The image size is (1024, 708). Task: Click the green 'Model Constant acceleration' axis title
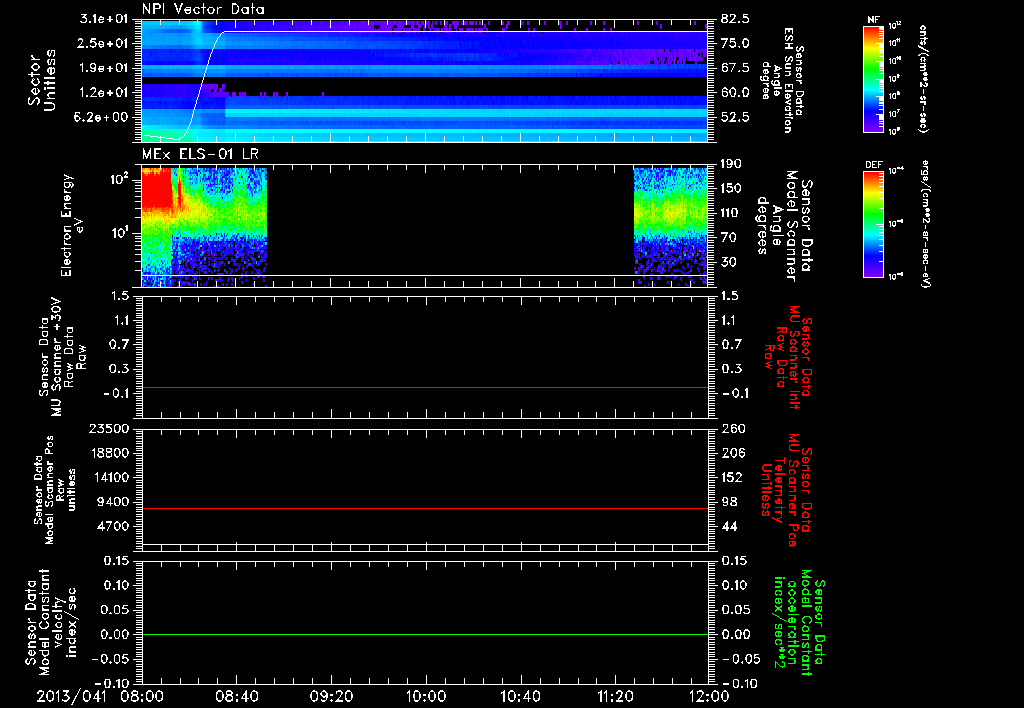point(798,622)
